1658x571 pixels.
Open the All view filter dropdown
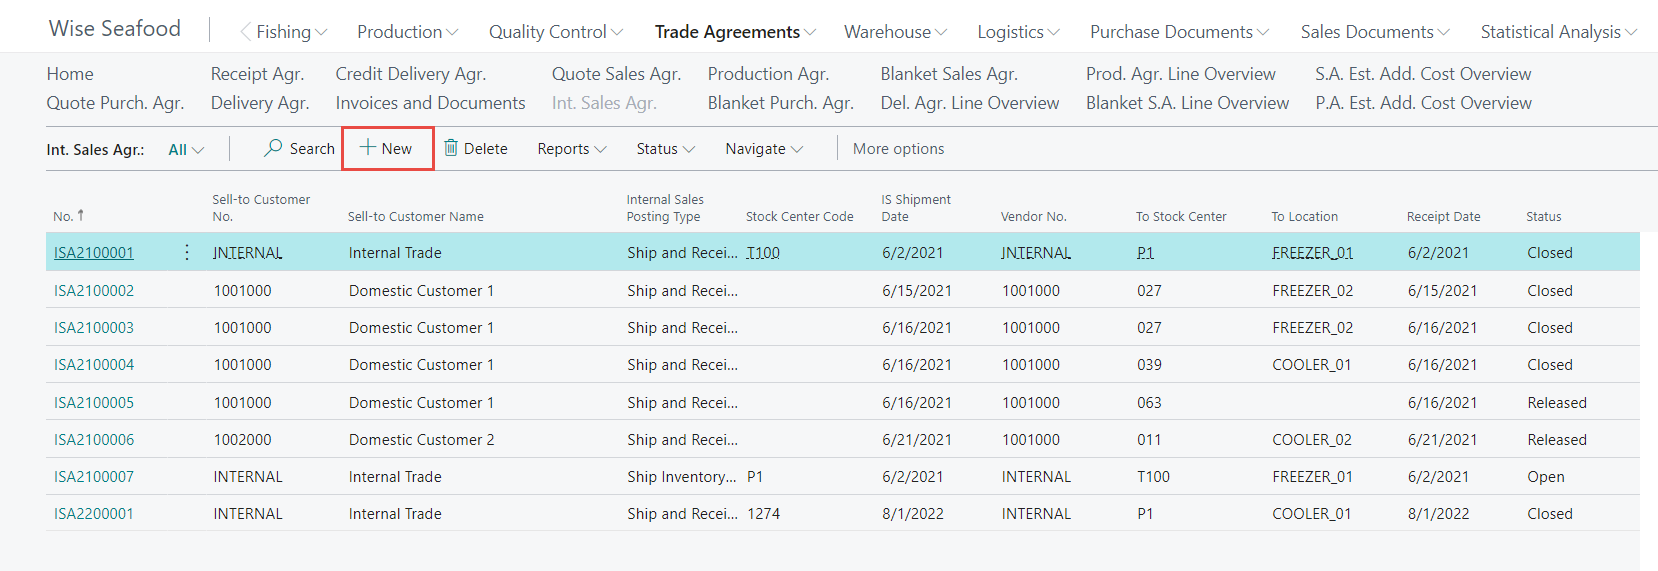click(x=186, y=150)
